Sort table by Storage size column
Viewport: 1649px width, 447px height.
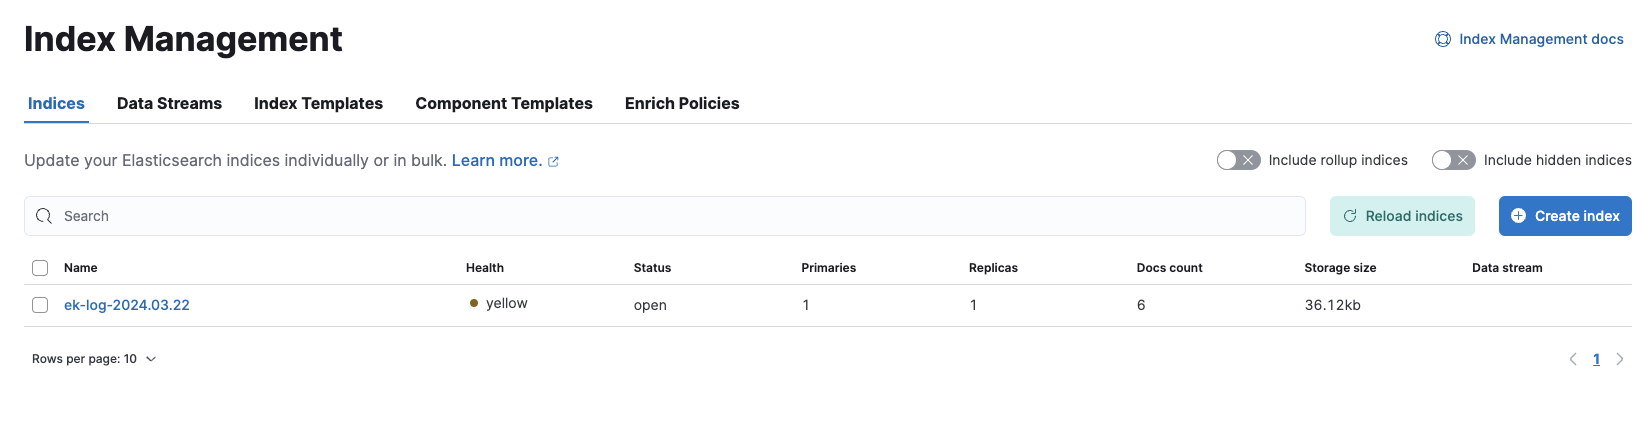[1340, 268]
